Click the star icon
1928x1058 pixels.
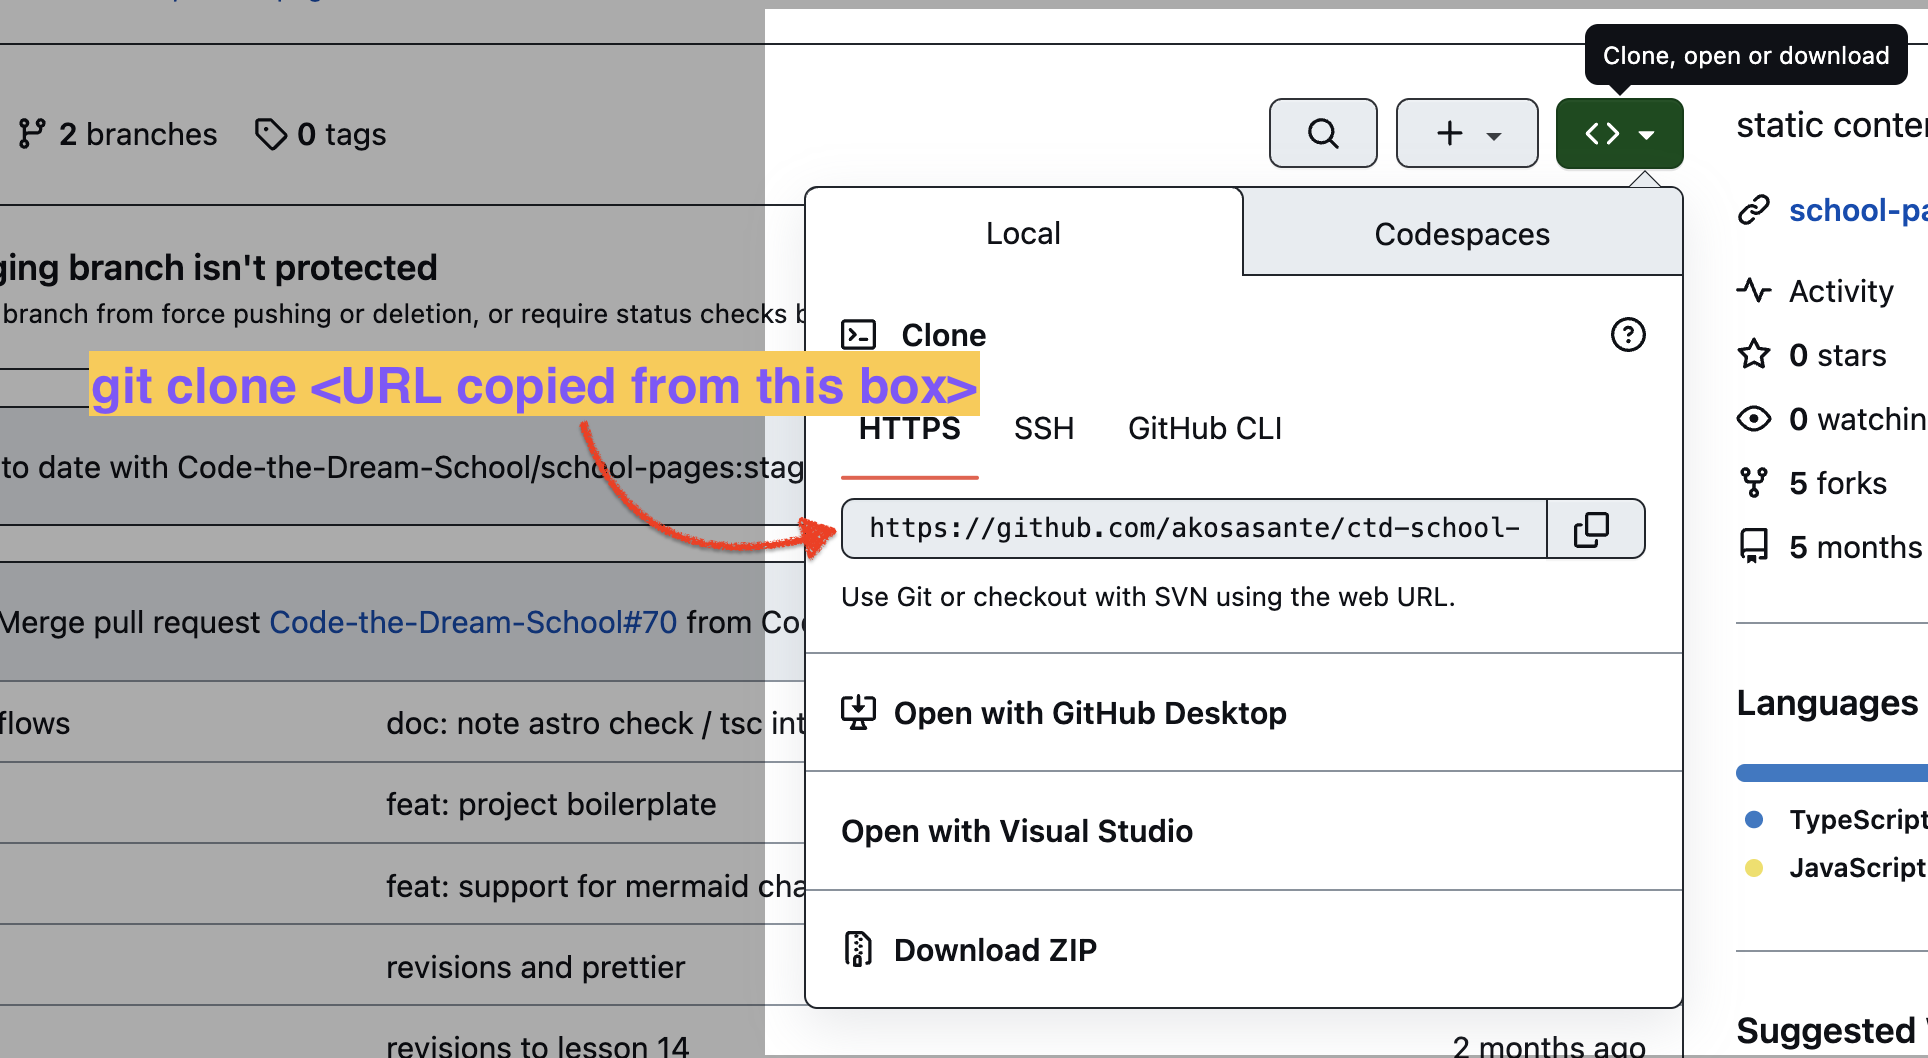click(x=1754, y=354)
